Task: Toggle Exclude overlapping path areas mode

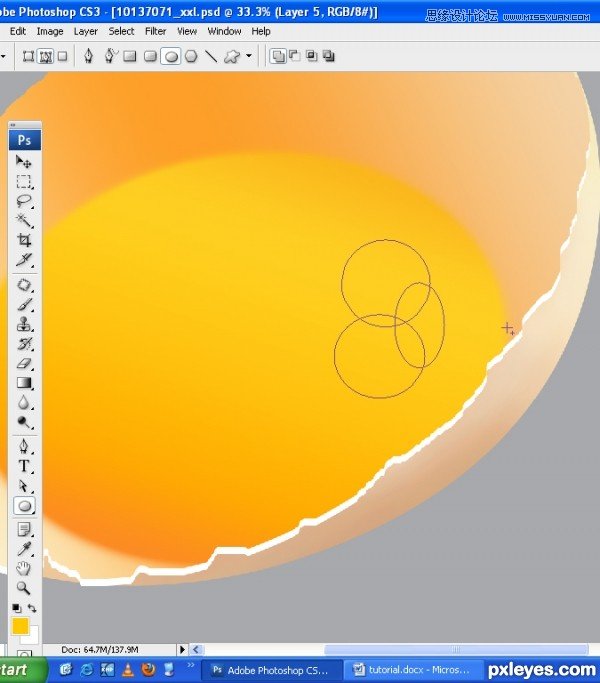Action: coord(329,56)
